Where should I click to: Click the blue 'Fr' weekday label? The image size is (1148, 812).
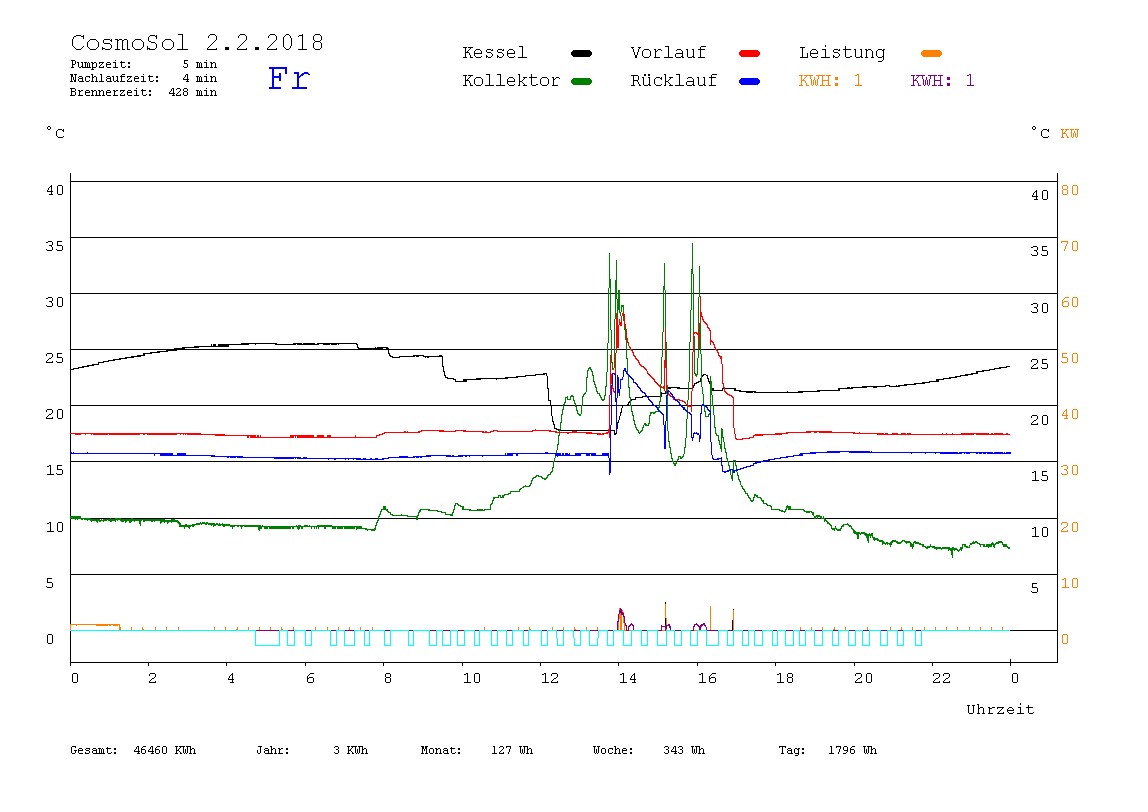coord(288,78)
